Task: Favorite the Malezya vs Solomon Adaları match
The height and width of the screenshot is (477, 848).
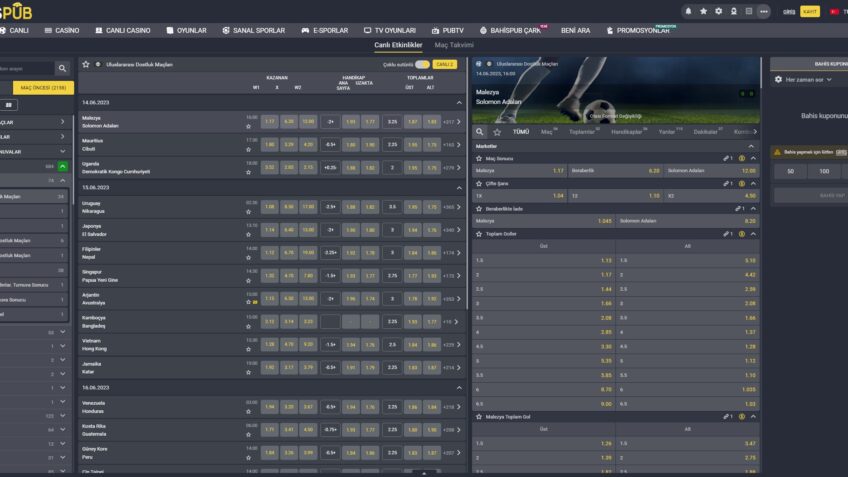Action: [249, 126]
